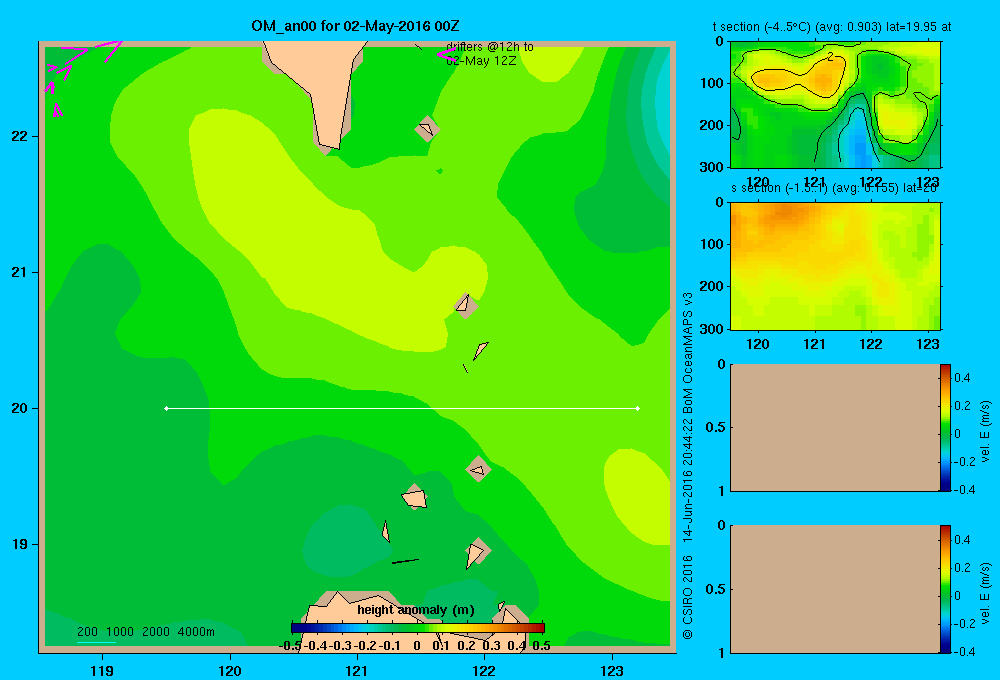
Task: Click the -0.5 tick on height anomaly scale
Action: pyautogui.click(x=290, y=646)
